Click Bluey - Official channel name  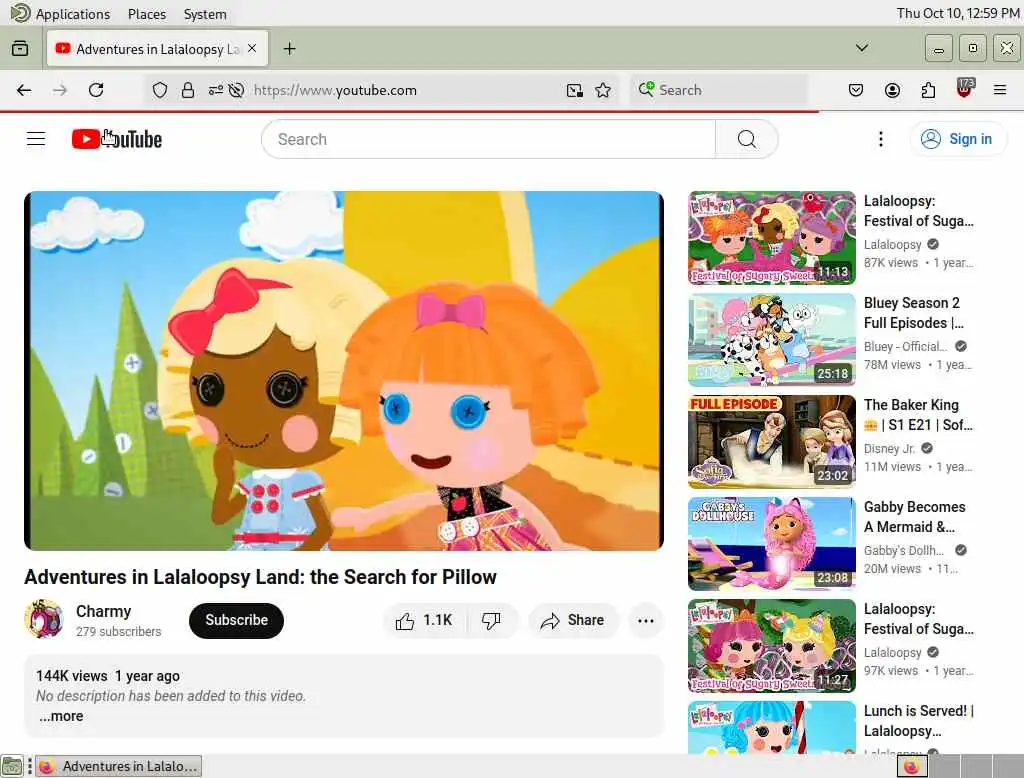pos(905,347)
